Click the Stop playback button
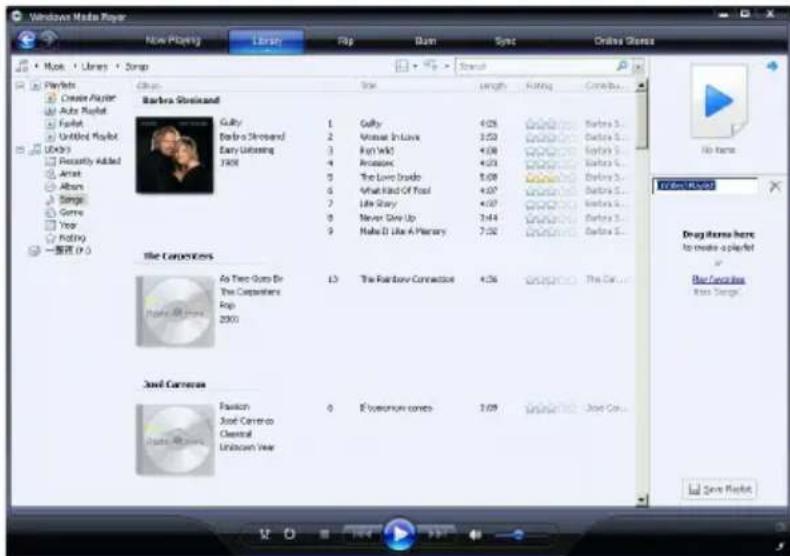The width and height of the screenshot is (790, 556). (324, 534)
